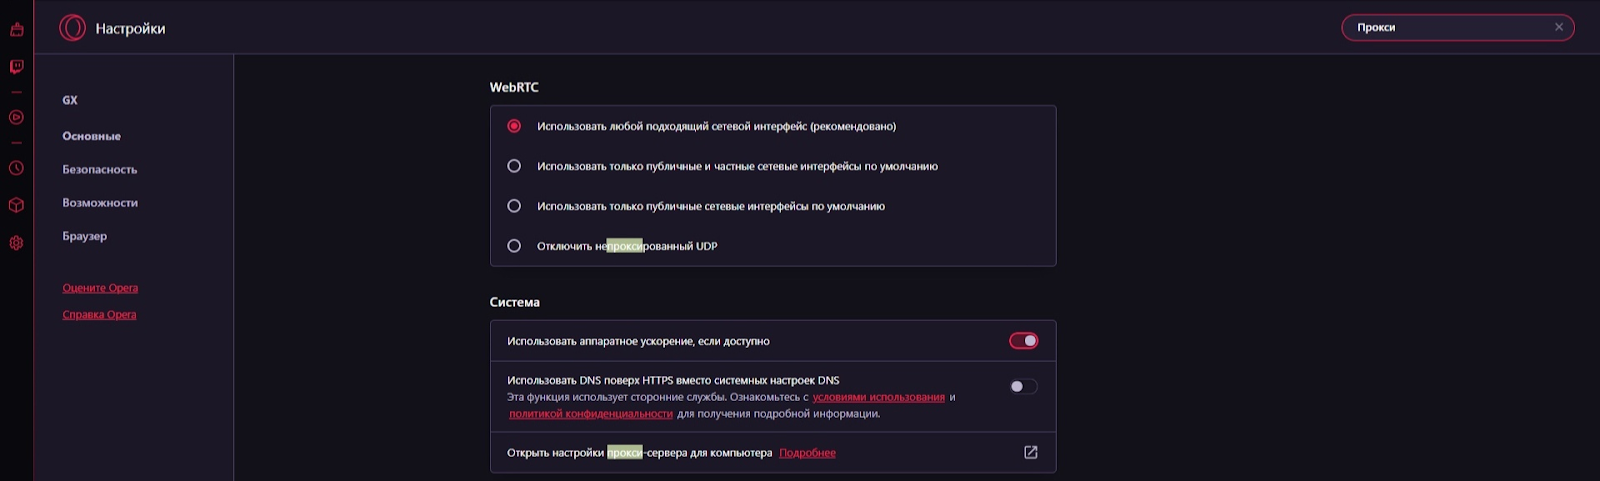Select Отключить непроксированный UDP radio option

(514, 246)
